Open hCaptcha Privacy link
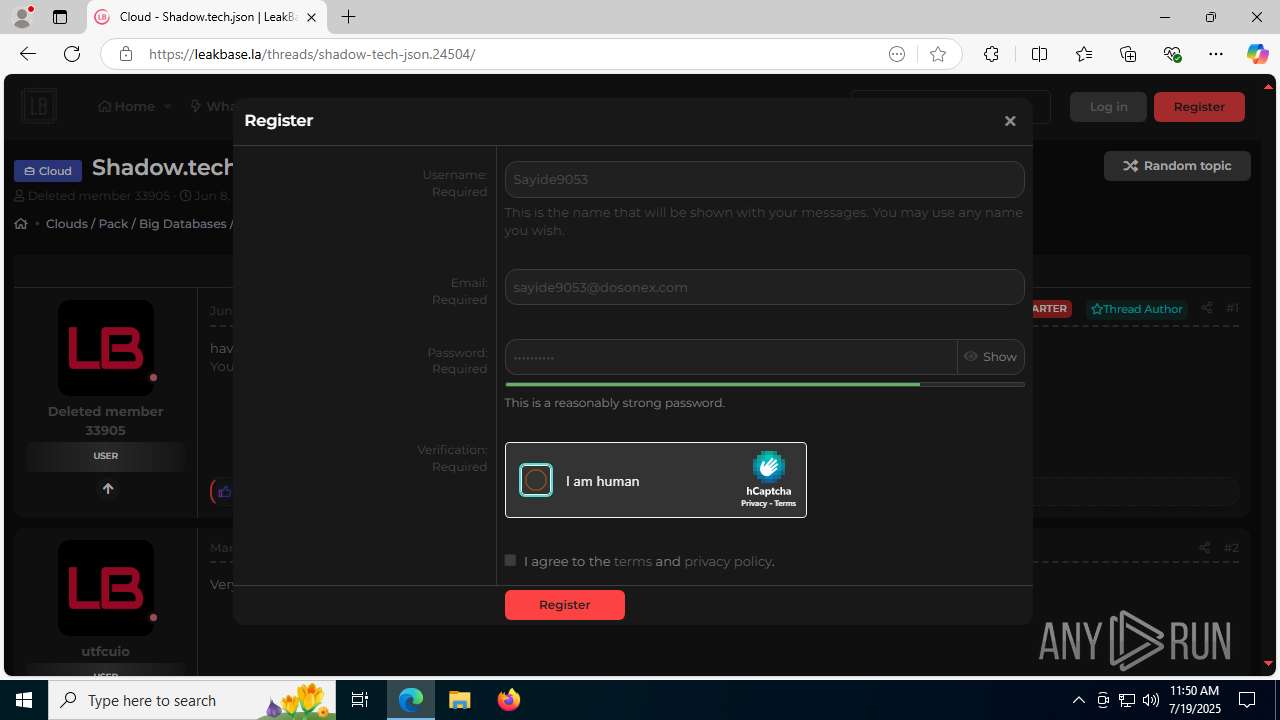Screen dimensions: 1280x720 (x=753, y=504)
